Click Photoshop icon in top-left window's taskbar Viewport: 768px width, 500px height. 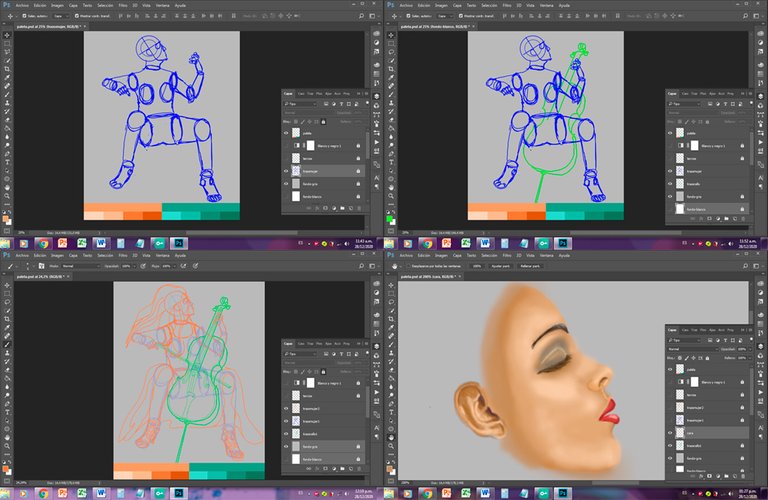(179, 243)
